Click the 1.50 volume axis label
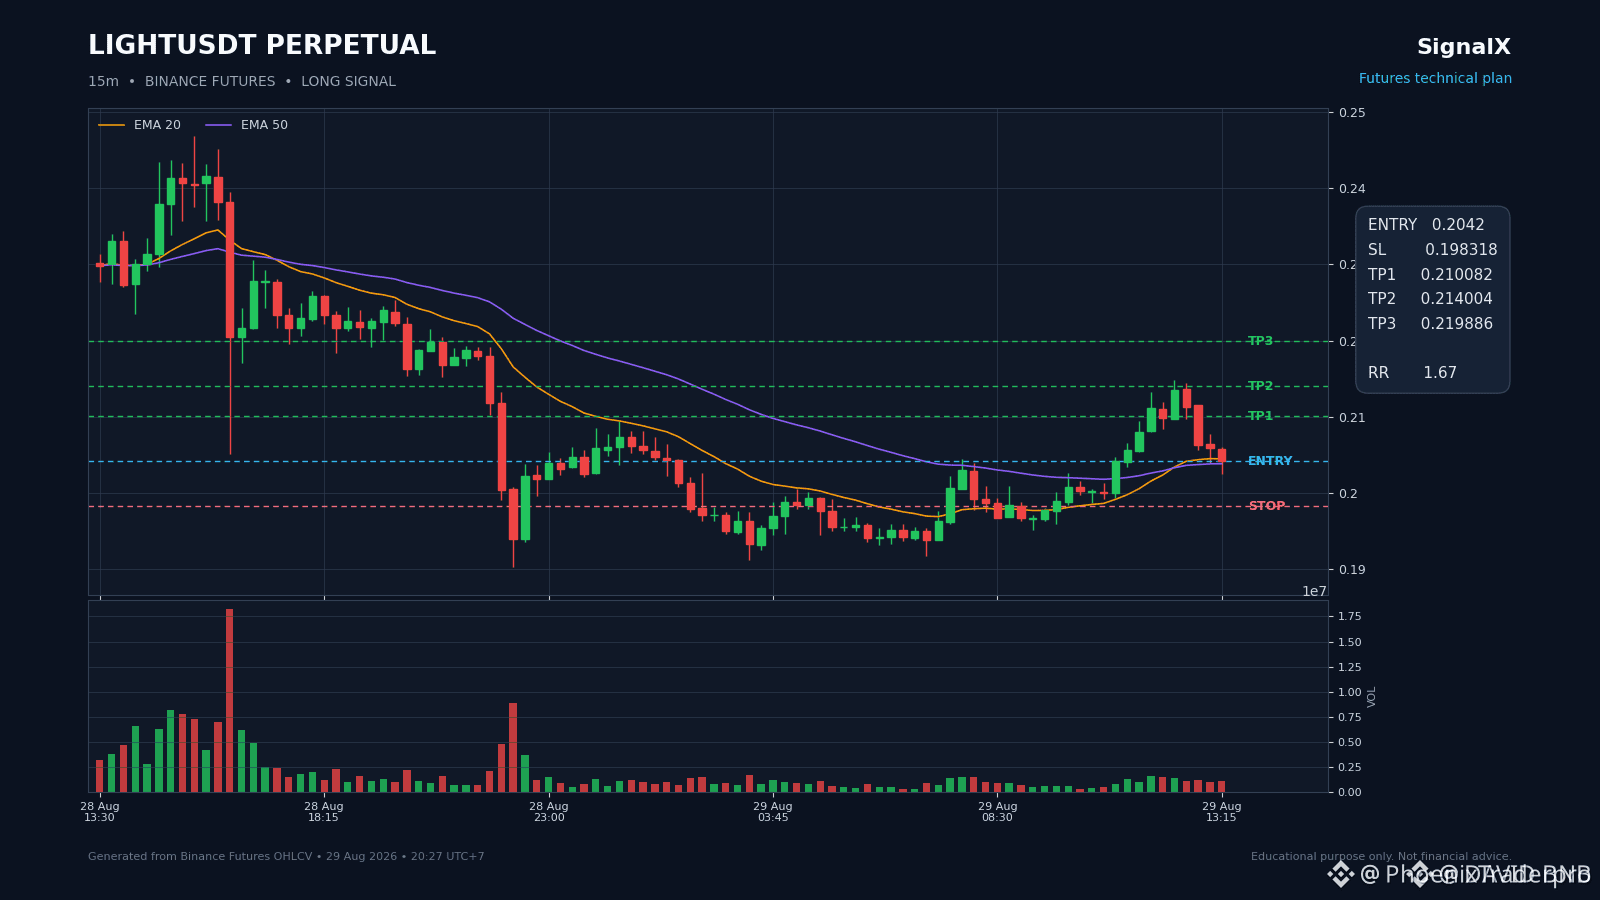 click(1350, 642)
